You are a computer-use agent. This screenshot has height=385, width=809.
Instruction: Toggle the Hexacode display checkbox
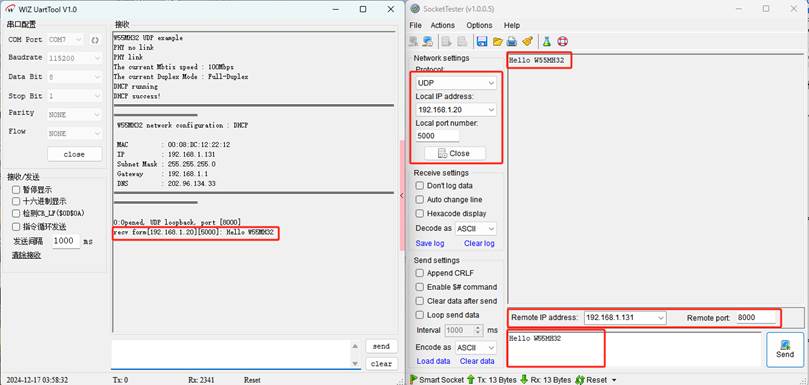(x=419, y=213)
